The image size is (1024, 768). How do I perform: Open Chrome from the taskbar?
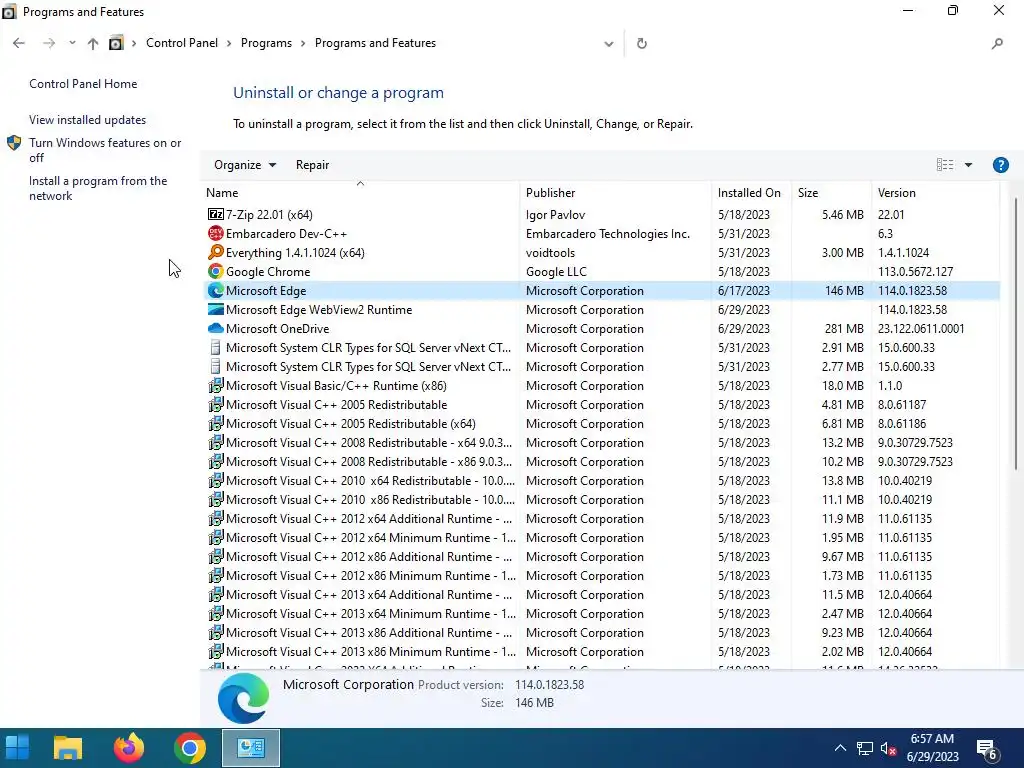coord(189,748)
